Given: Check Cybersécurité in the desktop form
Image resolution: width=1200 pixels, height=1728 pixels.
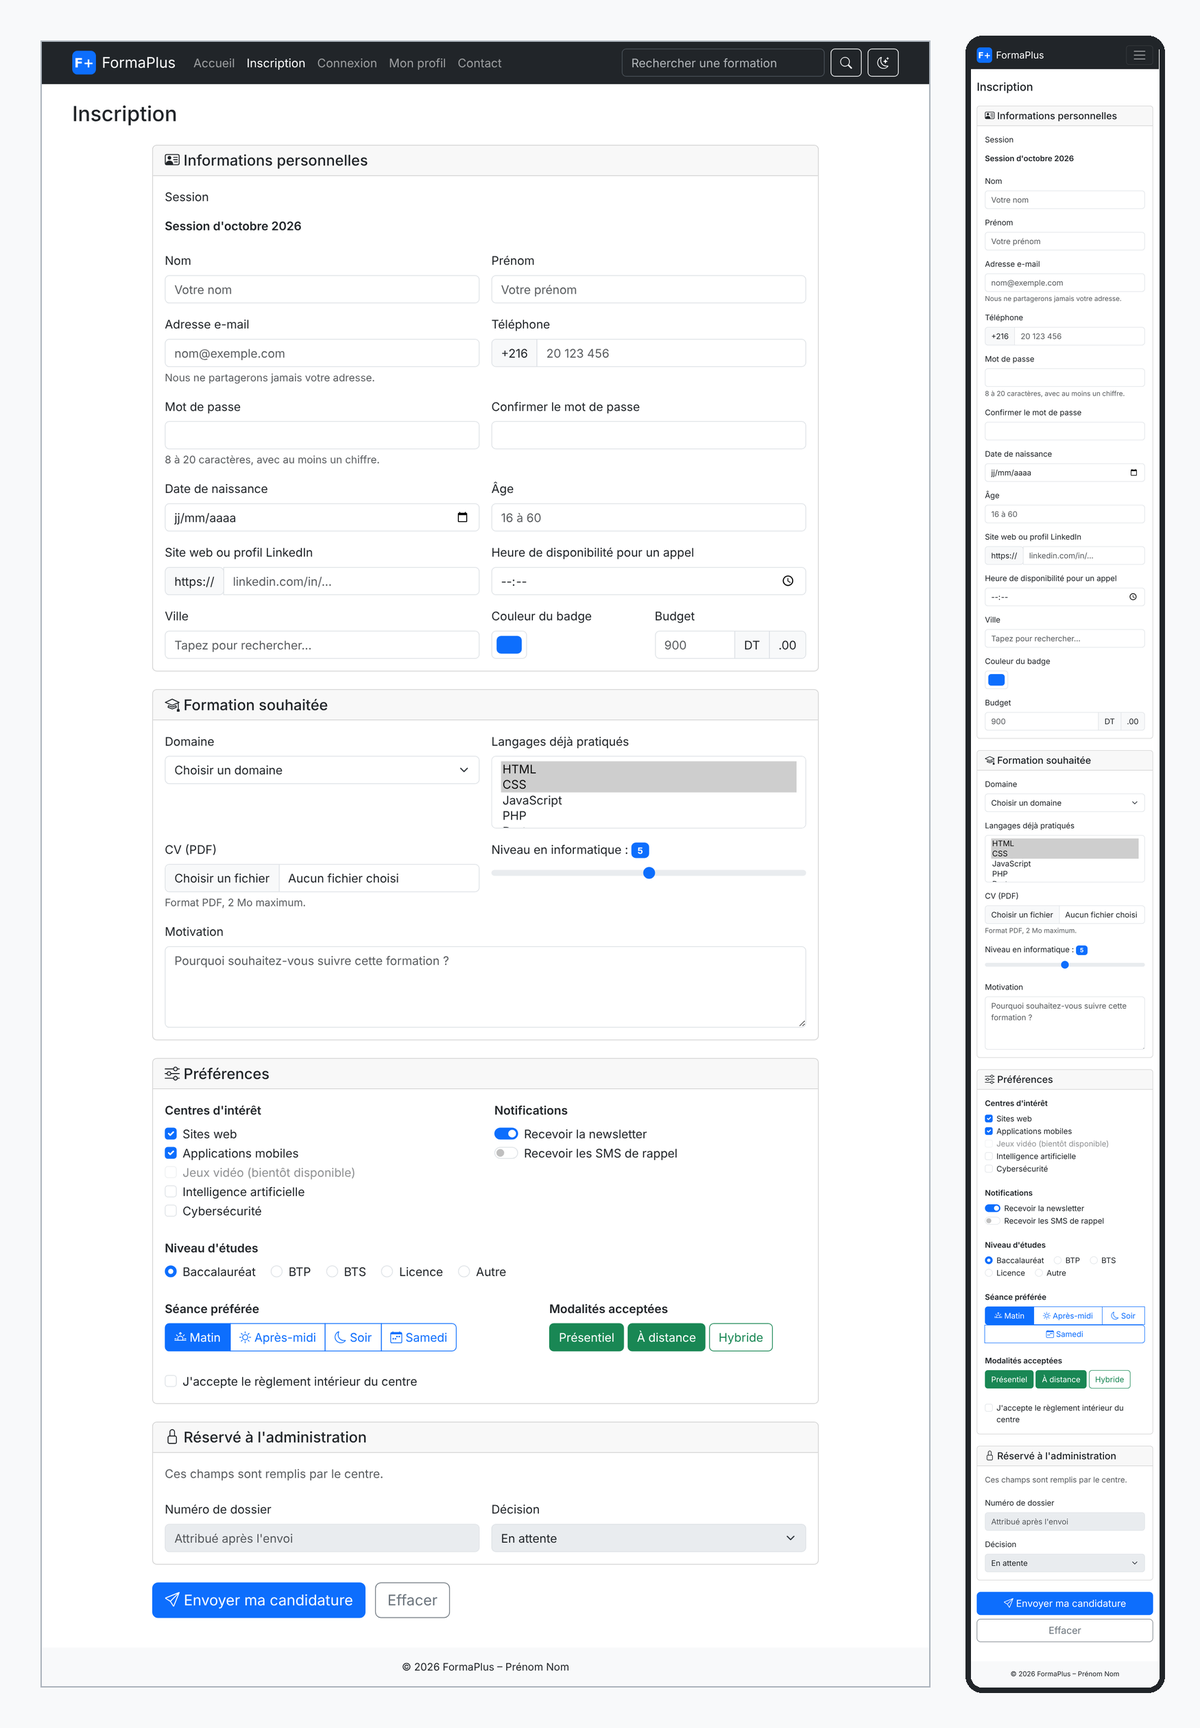Looking at the screenshot, I should 171,1211.
